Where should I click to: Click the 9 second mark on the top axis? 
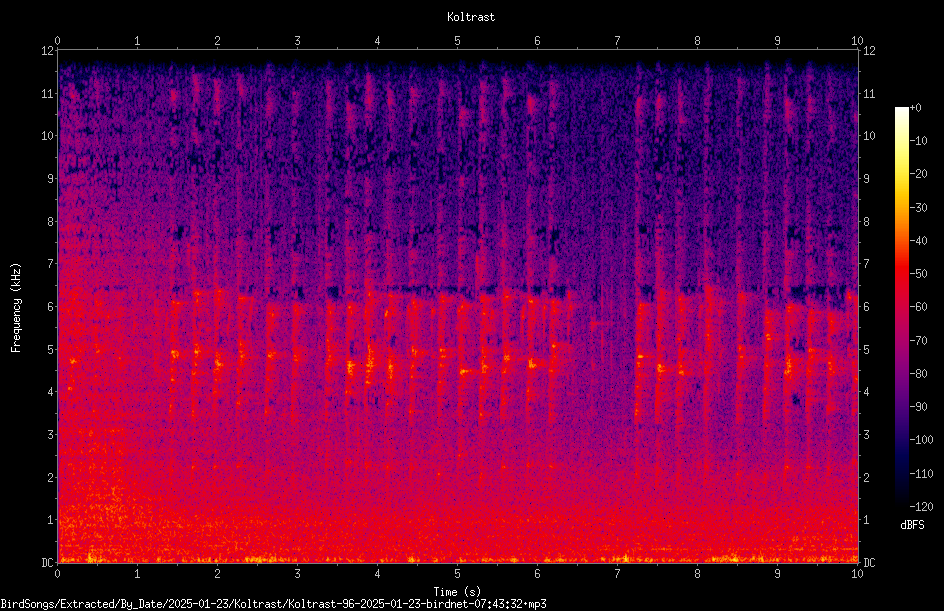[x=777, y=41]
